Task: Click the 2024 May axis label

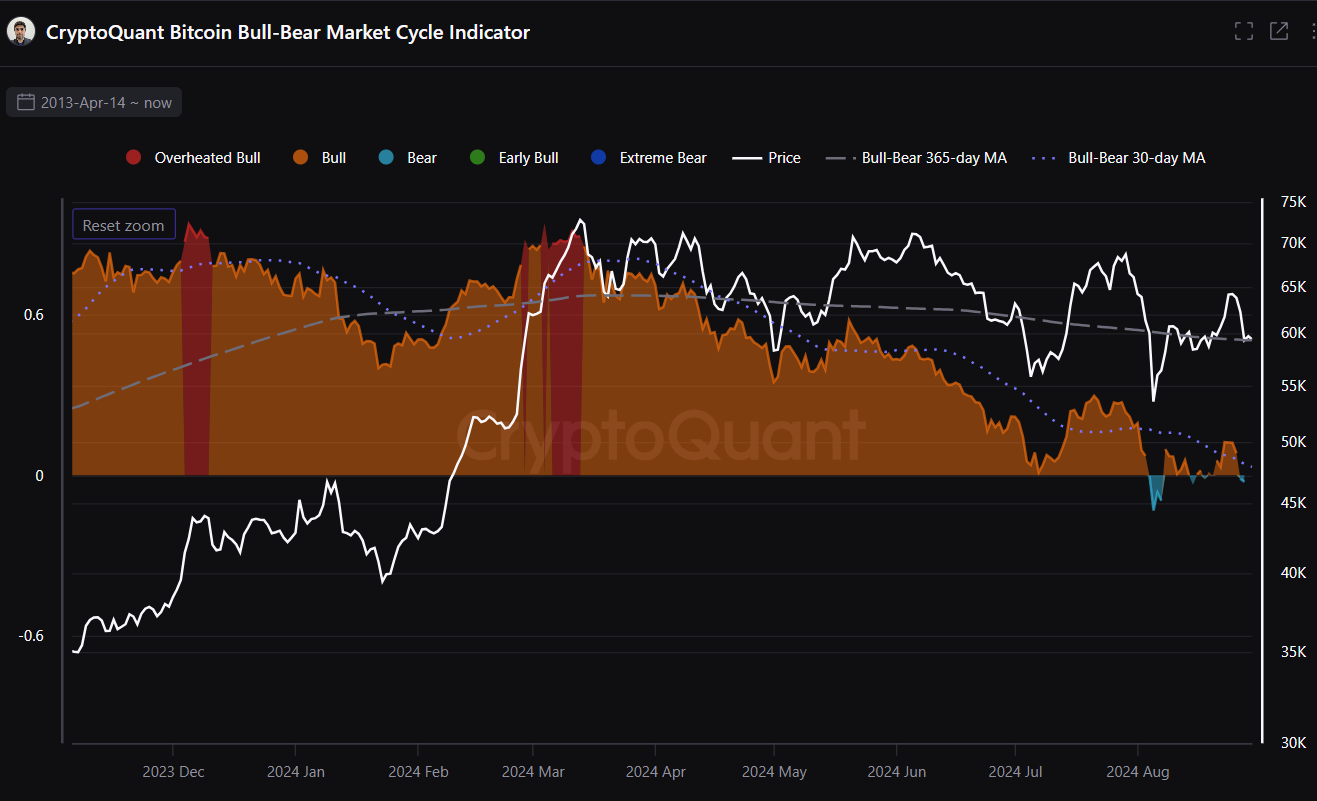Action: 774,772
